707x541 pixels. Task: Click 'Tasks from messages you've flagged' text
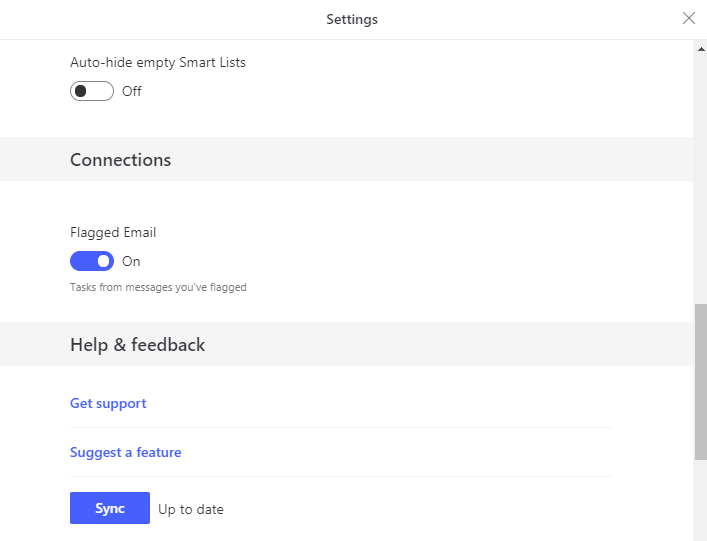158,287
